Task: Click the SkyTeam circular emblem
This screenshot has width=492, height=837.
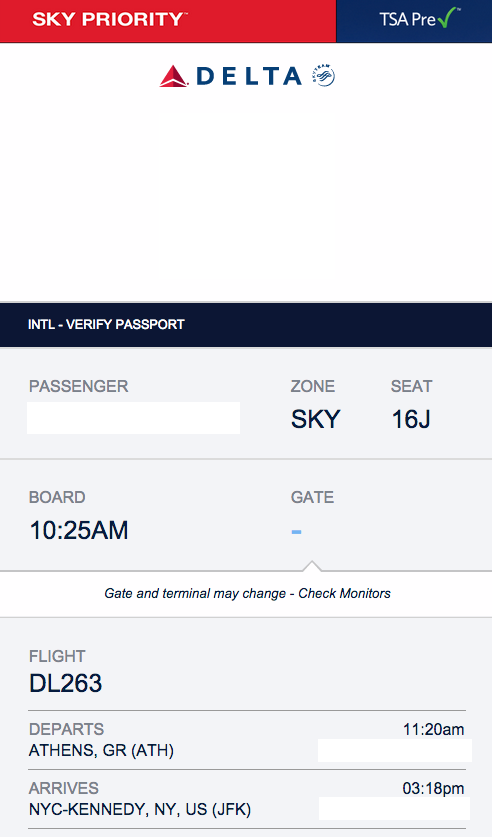Action: [x=323, y=75]
